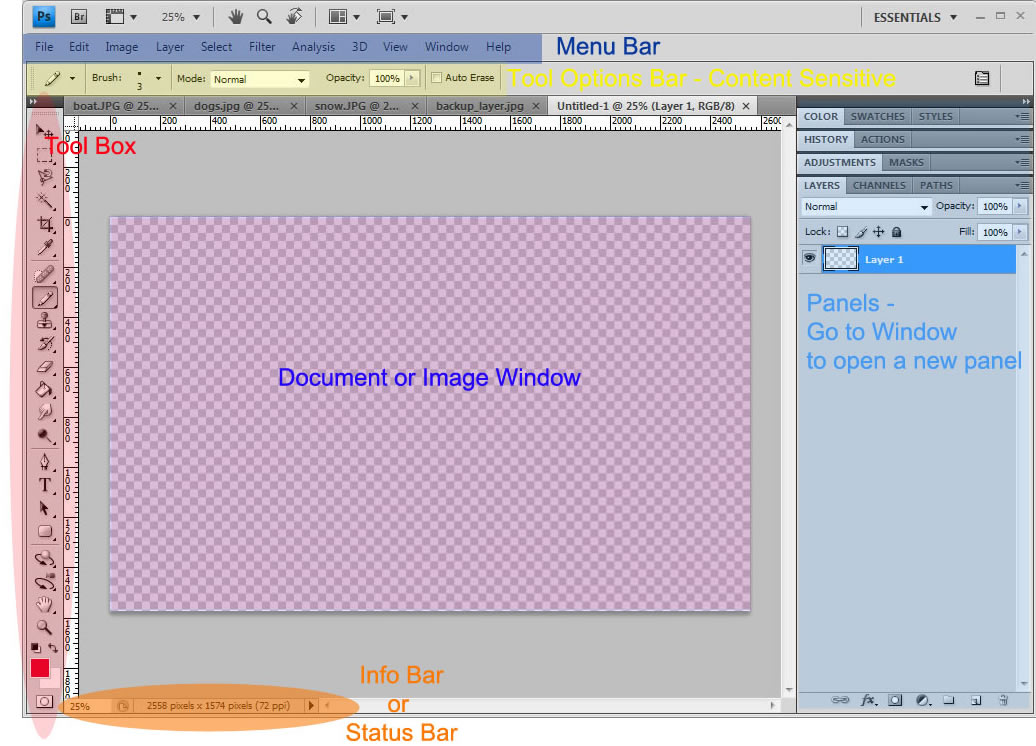Screen dimensions: 1036x746
Task: Toggle Lock all padlock icon
Action: point(897,232)
